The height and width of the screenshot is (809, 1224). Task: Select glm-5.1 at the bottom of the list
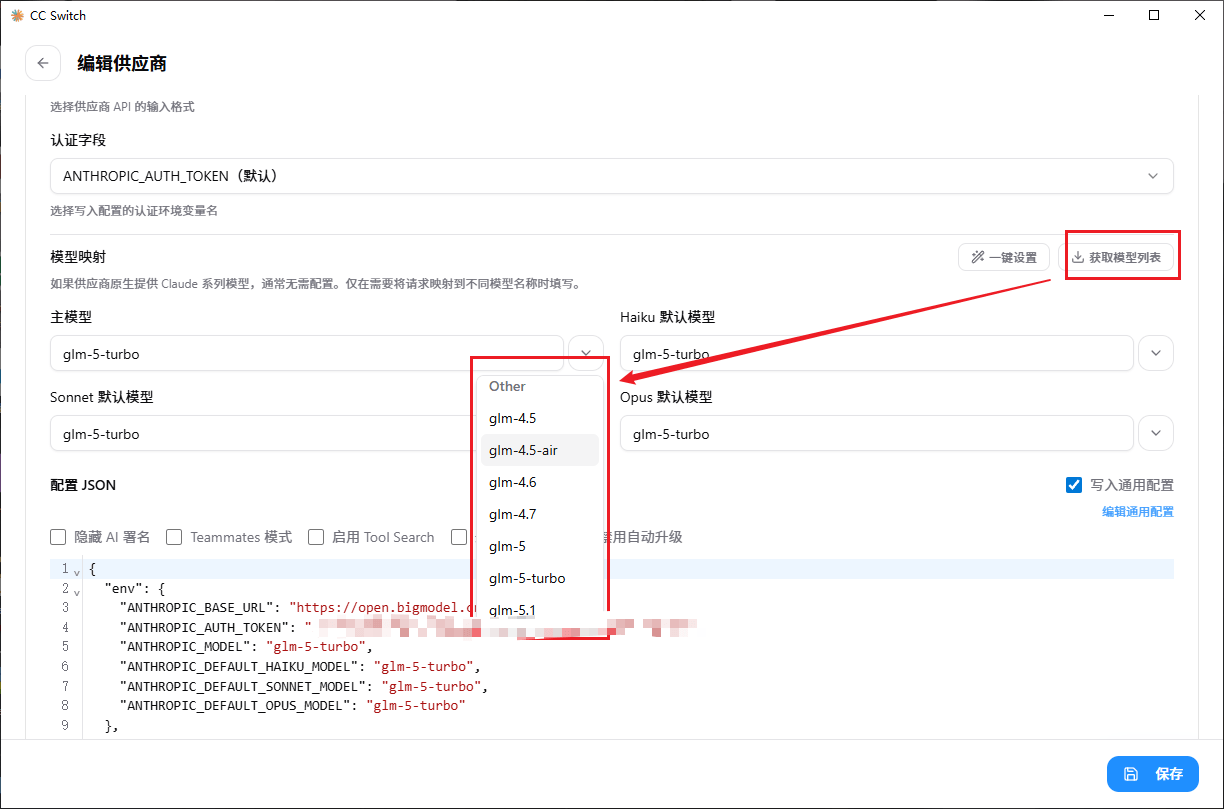tap(540, 609)
